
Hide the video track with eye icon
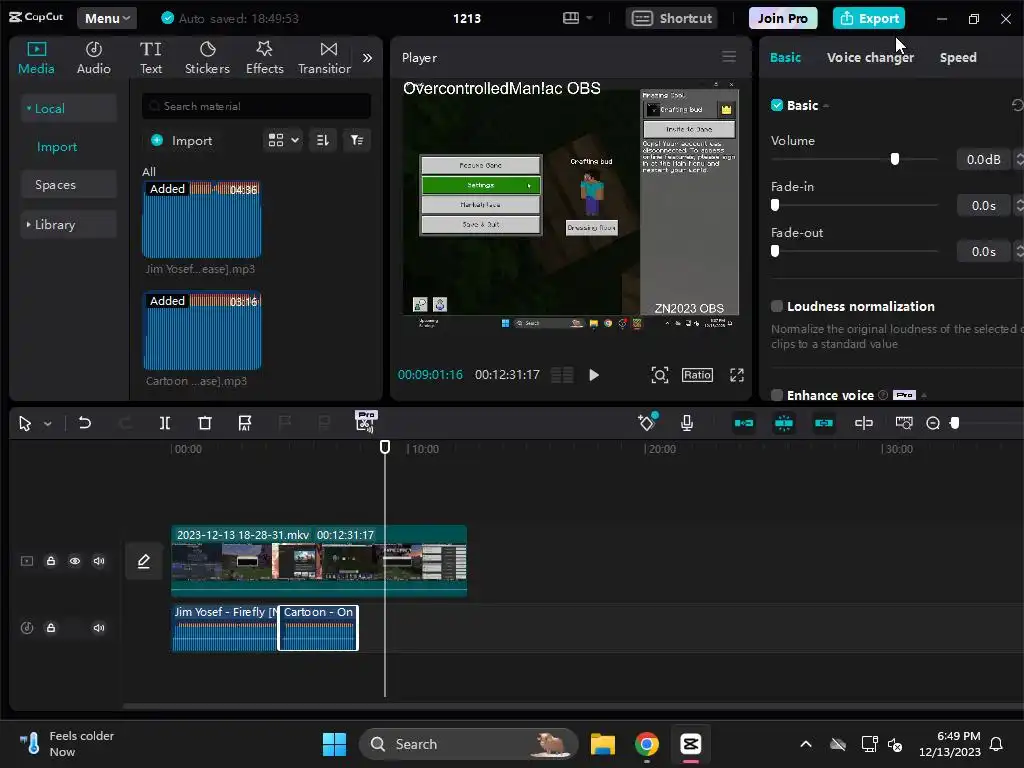click(x=75, y=561)
